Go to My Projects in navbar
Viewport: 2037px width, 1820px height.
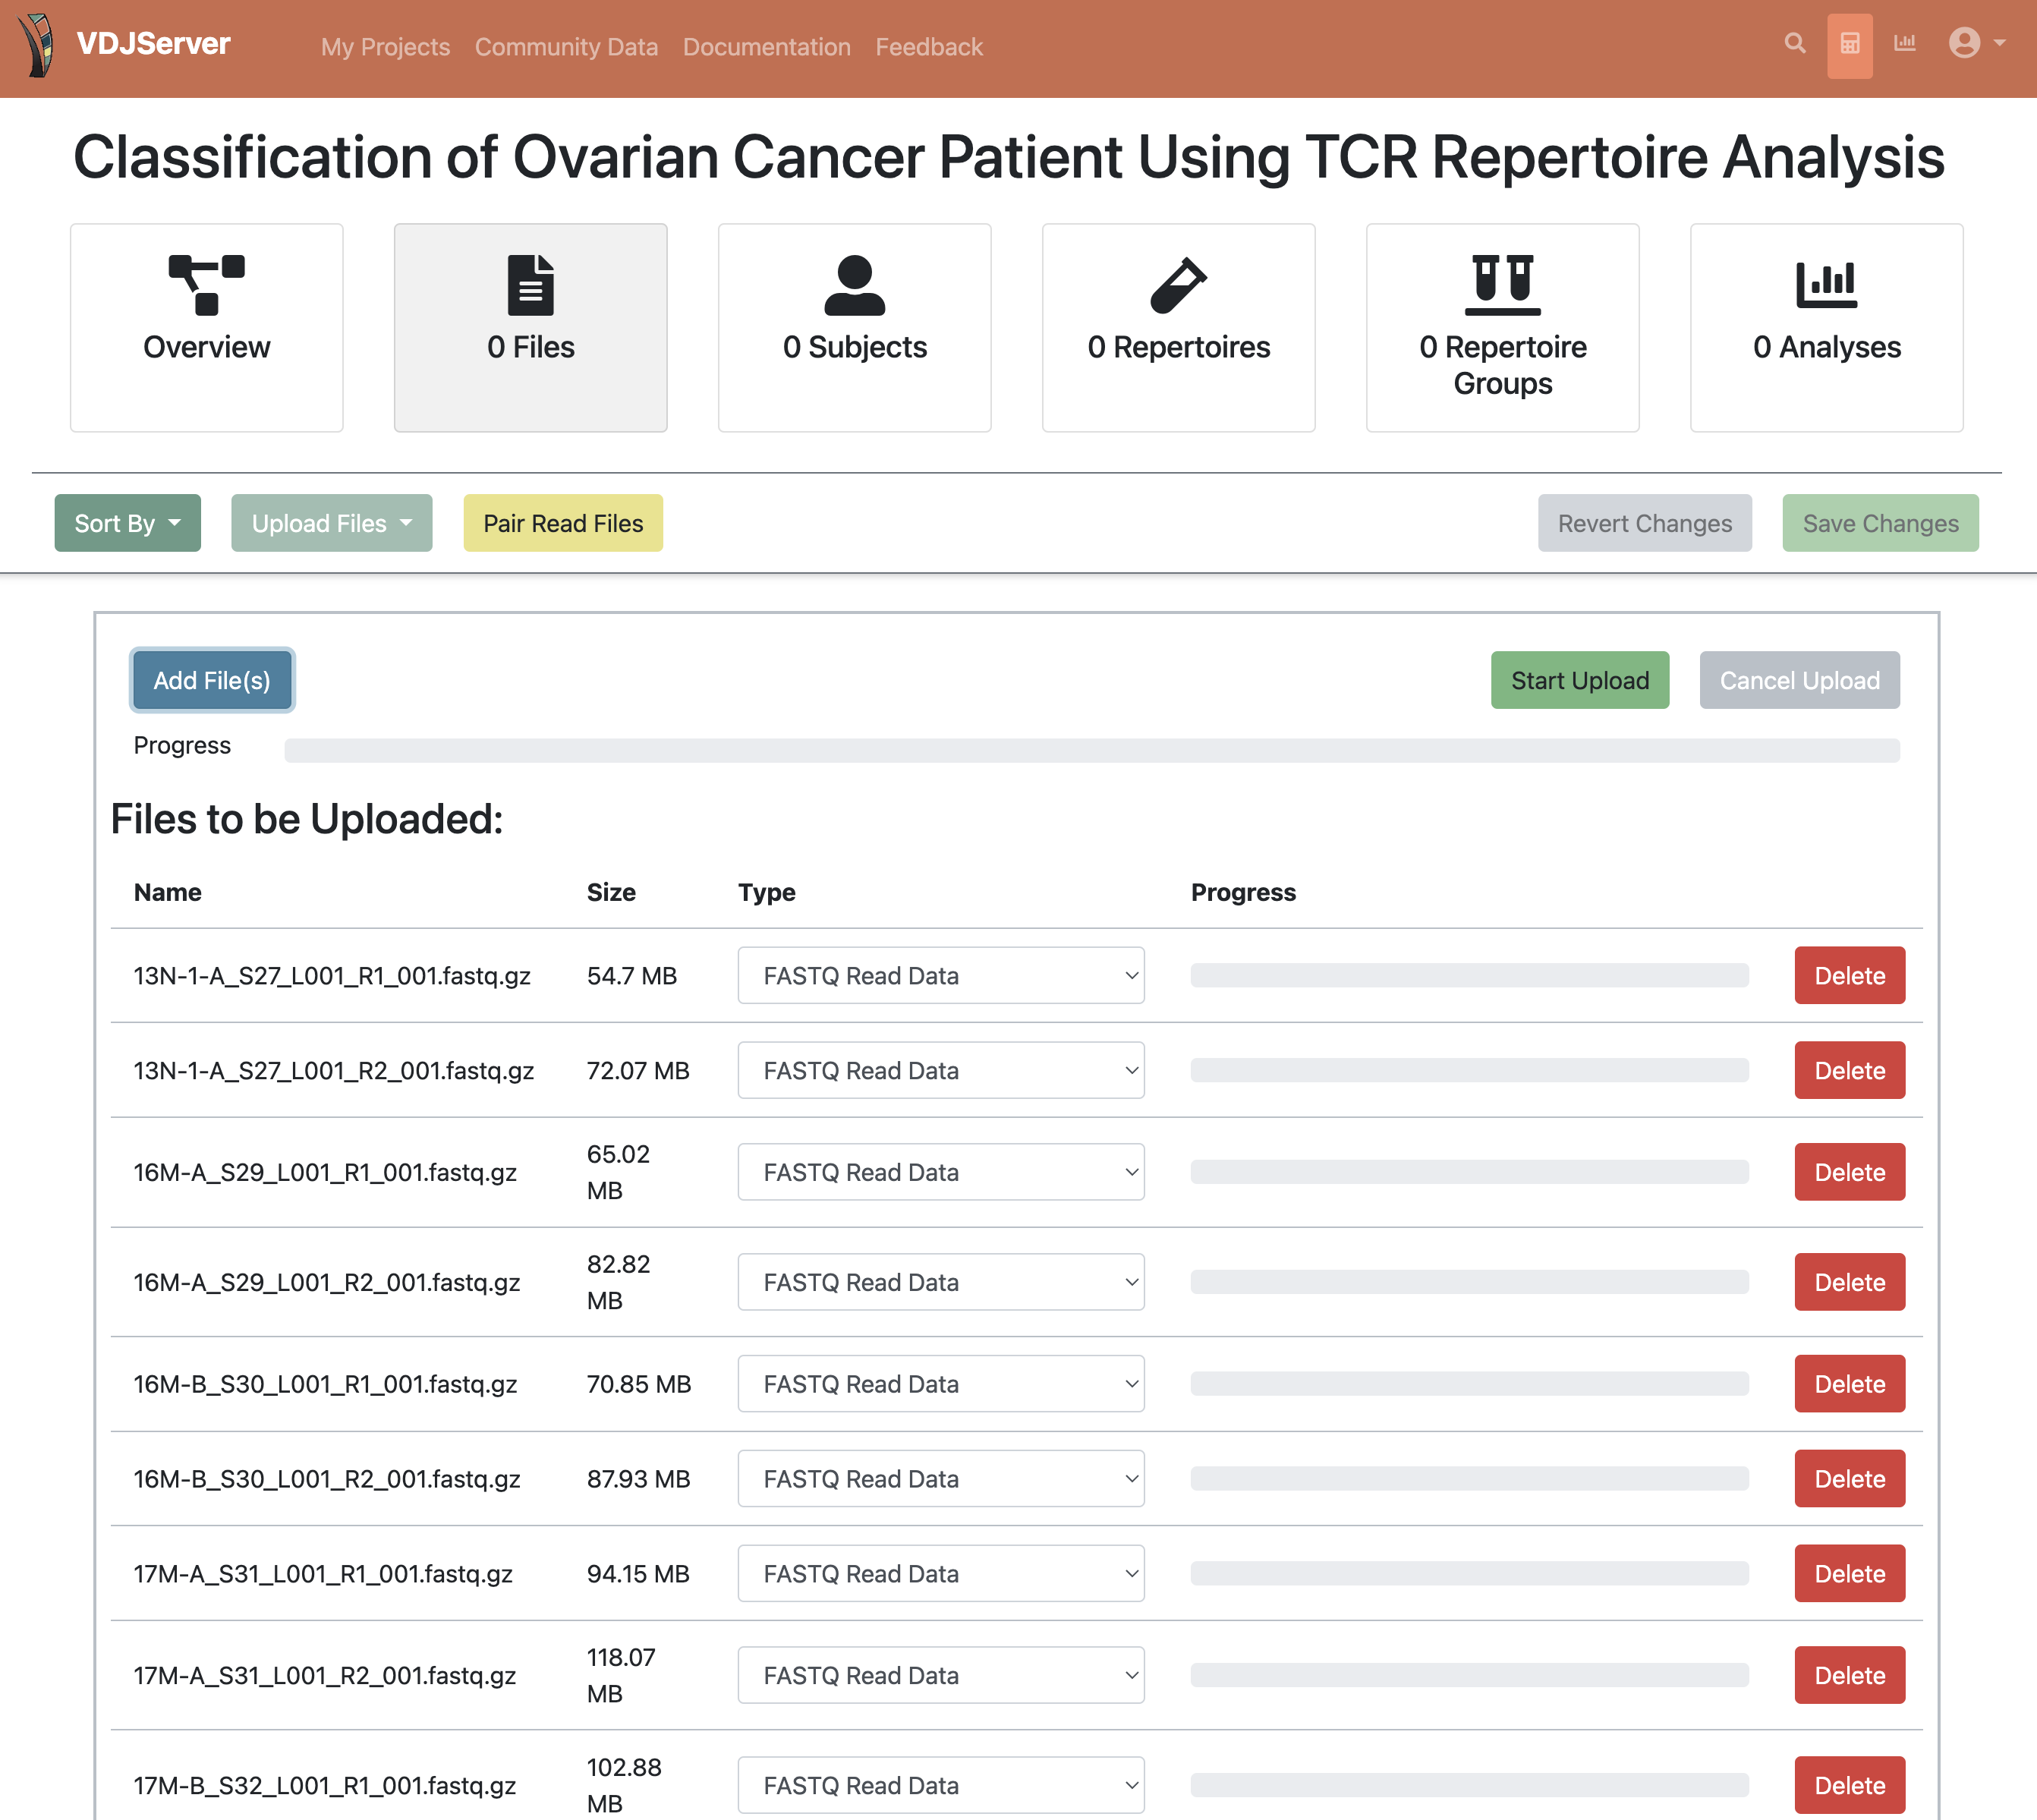click(x=385, y=47)
